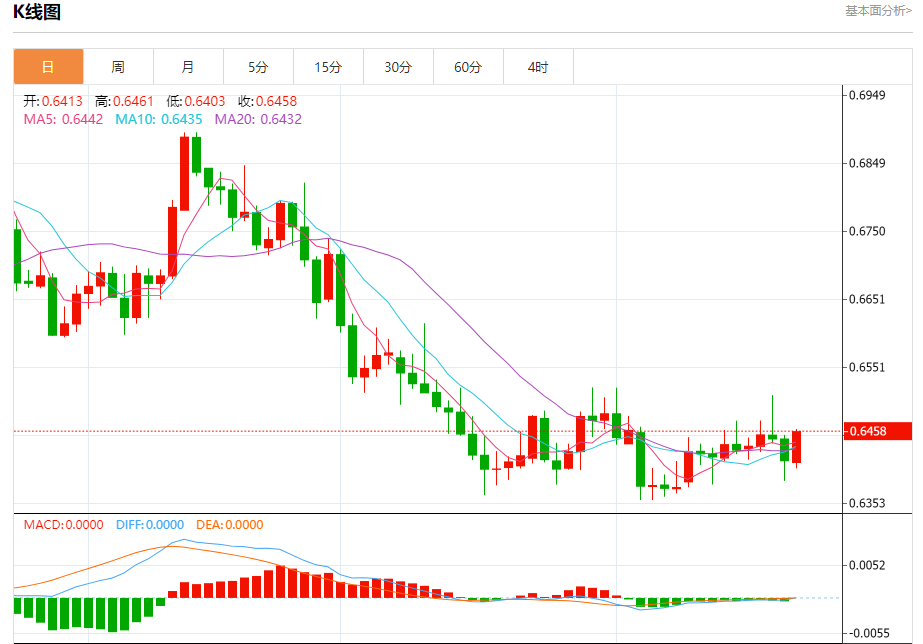Click the K线图 heading

click(36, 12)
